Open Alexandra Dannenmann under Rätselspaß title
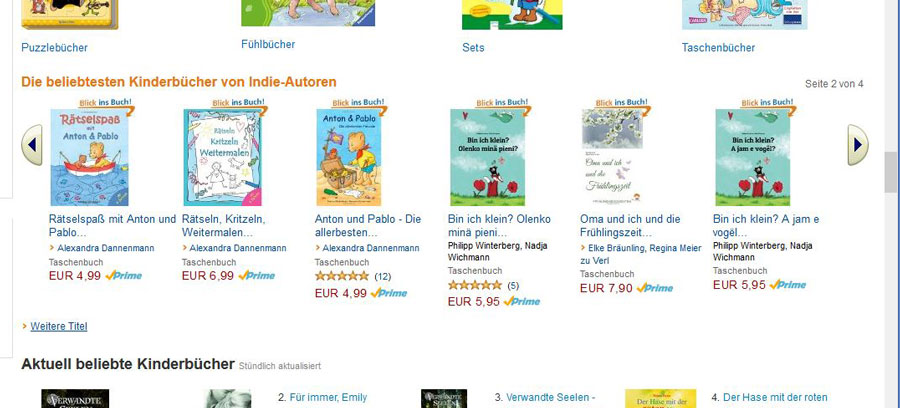The height and width of the screenshot is (408, 900). 105,248
